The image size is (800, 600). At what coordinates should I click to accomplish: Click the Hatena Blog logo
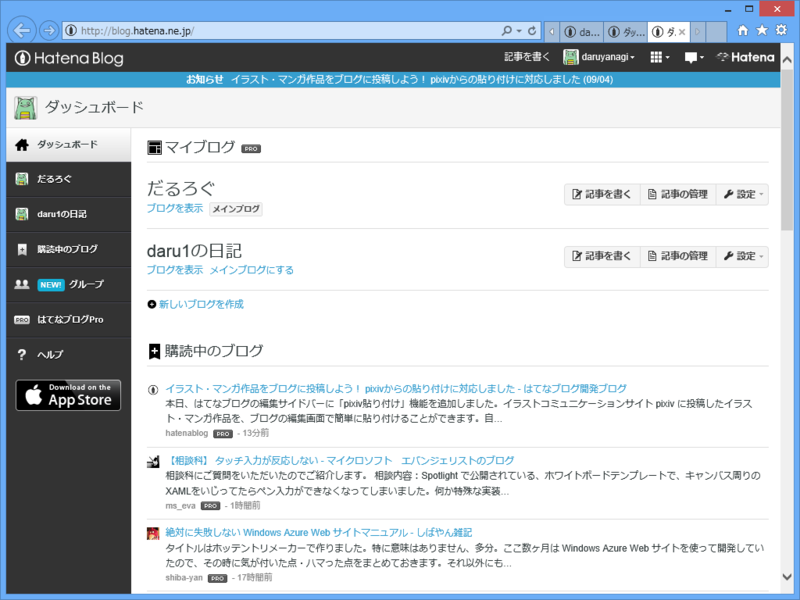point(69,58)
